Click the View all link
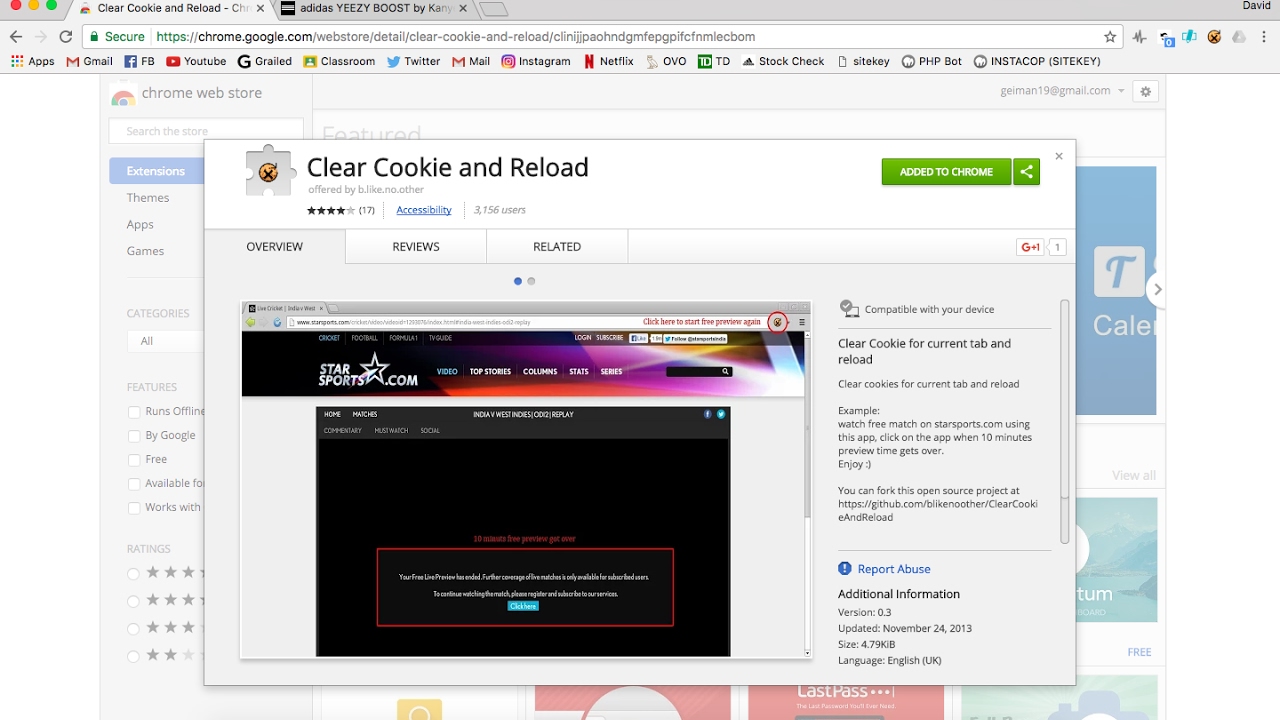Viewport: 1280px width, 720px height. 1134,476
